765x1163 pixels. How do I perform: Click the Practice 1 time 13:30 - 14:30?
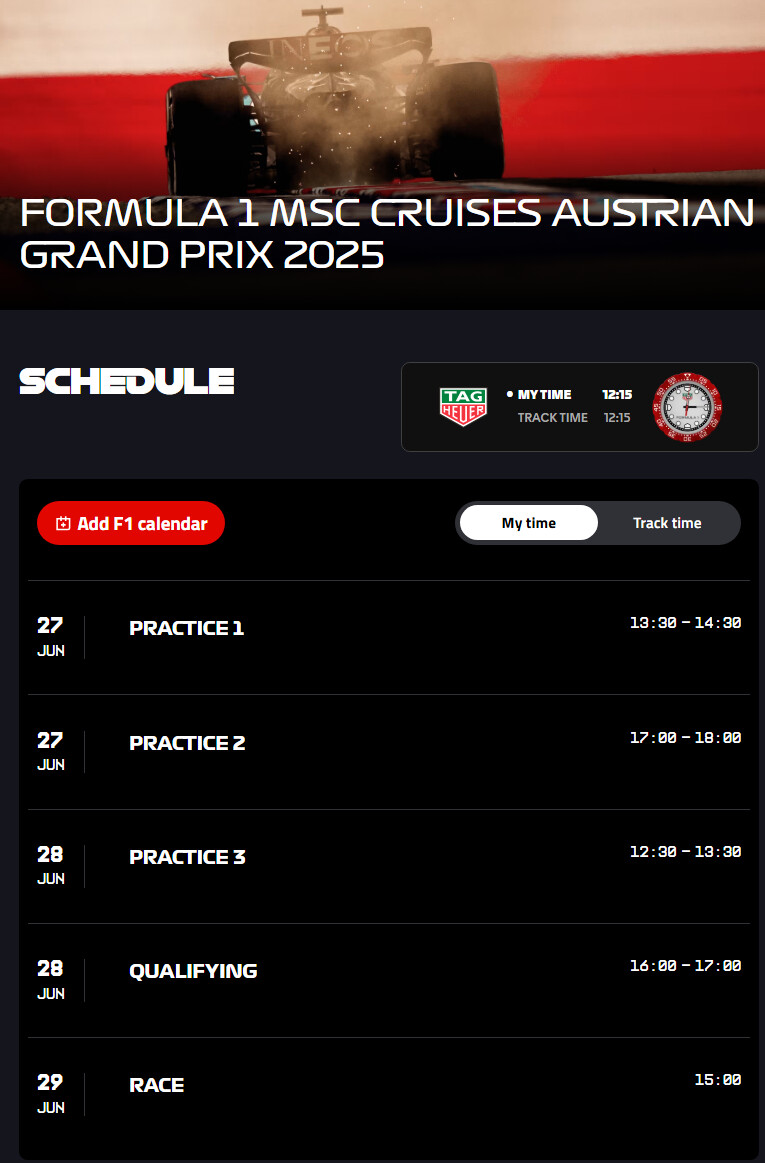tap(686, 623)
